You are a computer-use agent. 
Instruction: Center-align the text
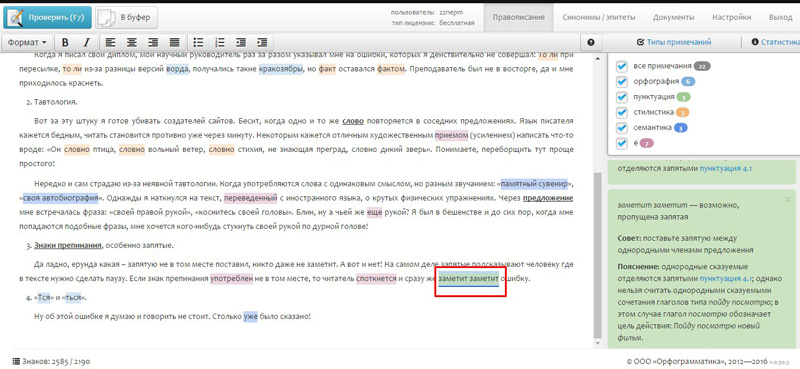pos(132,42)
